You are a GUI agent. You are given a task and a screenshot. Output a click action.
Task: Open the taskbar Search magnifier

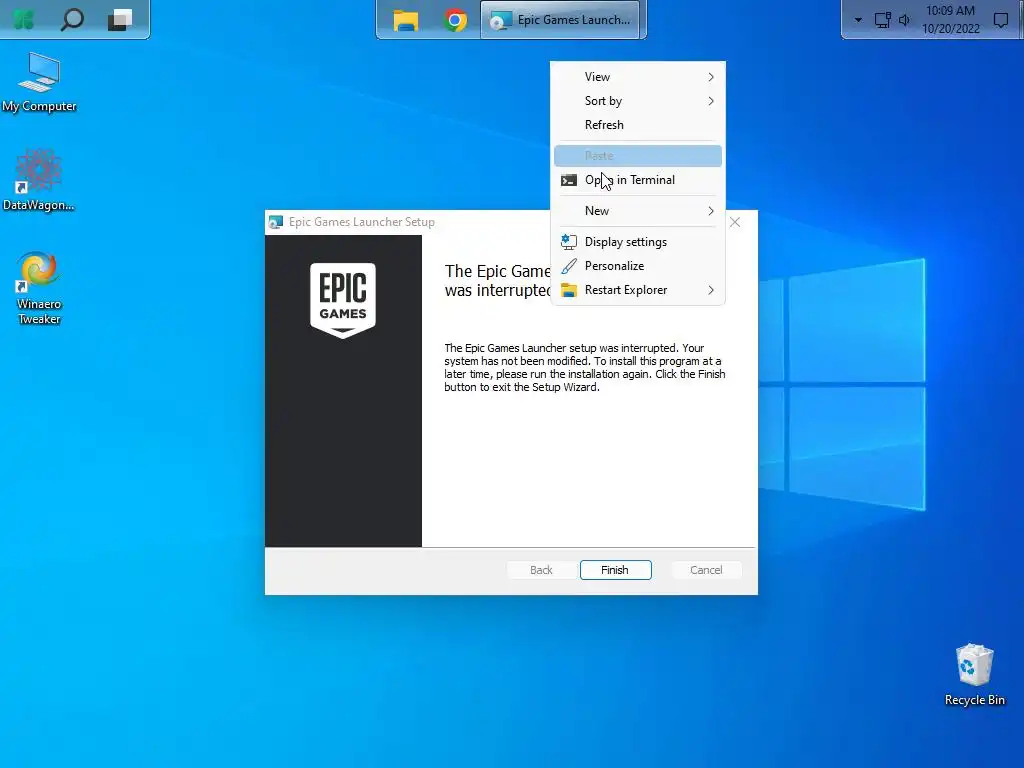[72, 20]
